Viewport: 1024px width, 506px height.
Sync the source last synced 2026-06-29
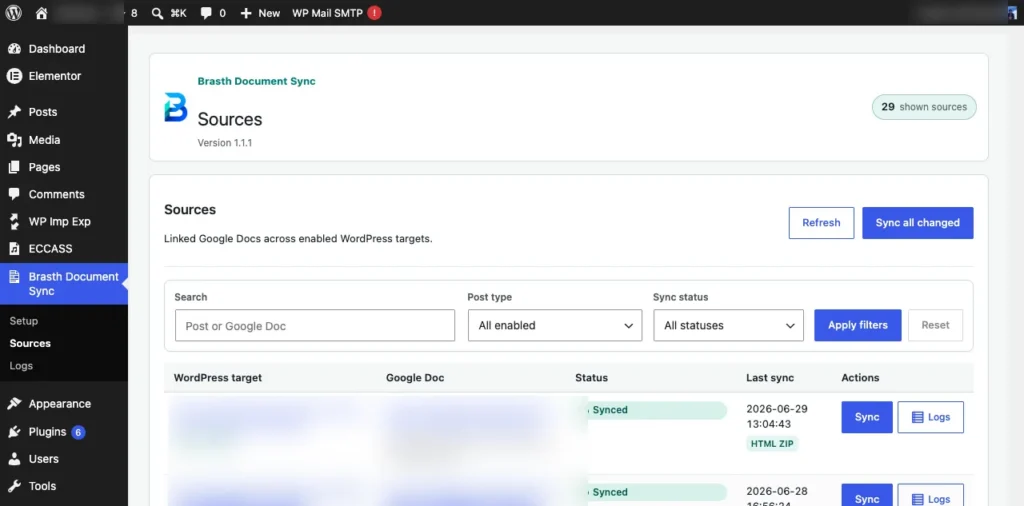[x=867, y=417]
